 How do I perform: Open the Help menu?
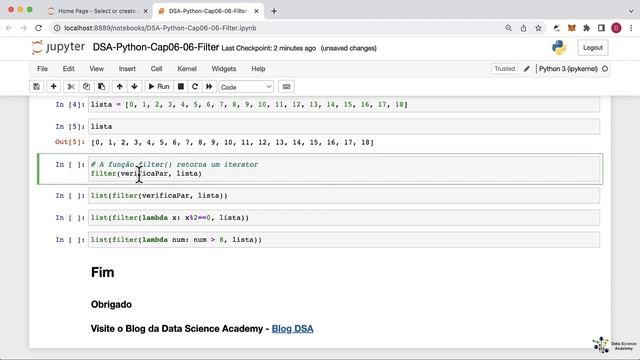point(258,69)
